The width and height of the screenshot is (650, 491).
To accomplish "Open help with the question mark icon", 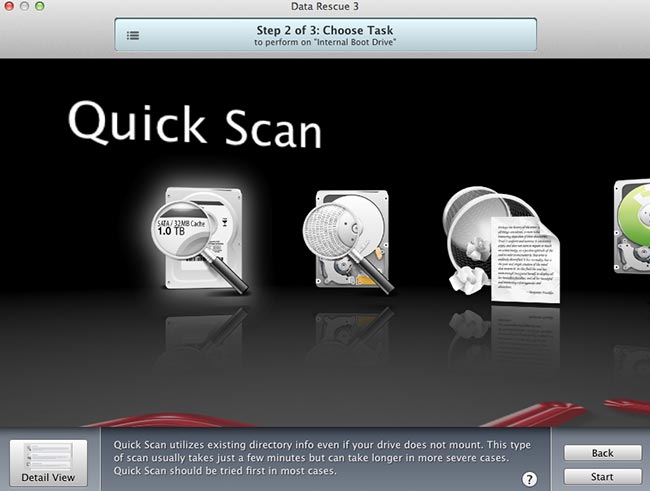I will pos(529,479).
